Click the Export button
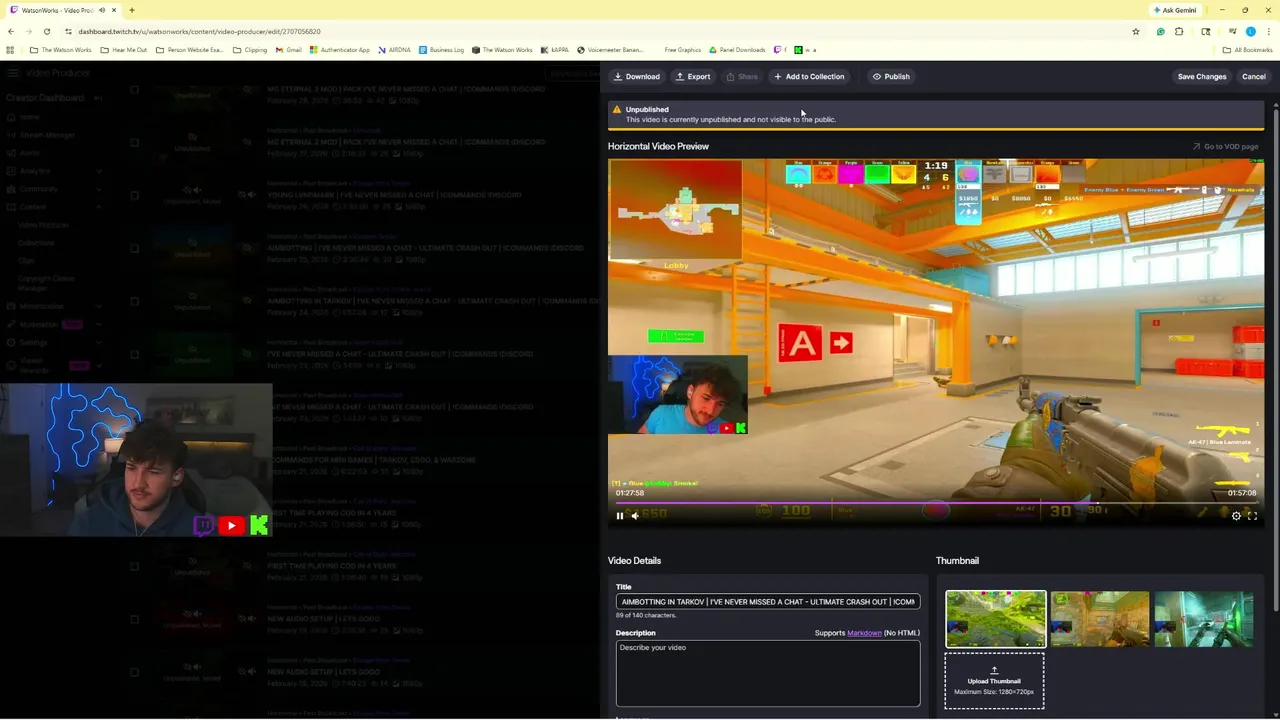1280x720 pixels. pos(693,76)
